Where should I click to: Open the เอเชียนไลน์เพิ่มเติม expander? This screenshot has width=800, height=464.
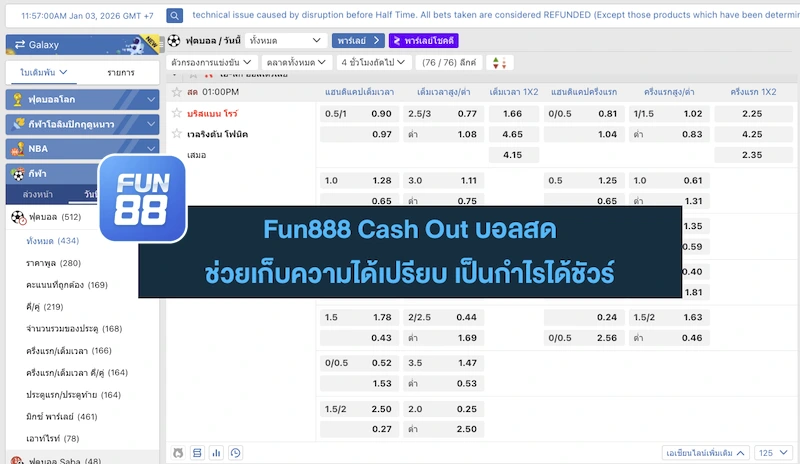[706, 453]
